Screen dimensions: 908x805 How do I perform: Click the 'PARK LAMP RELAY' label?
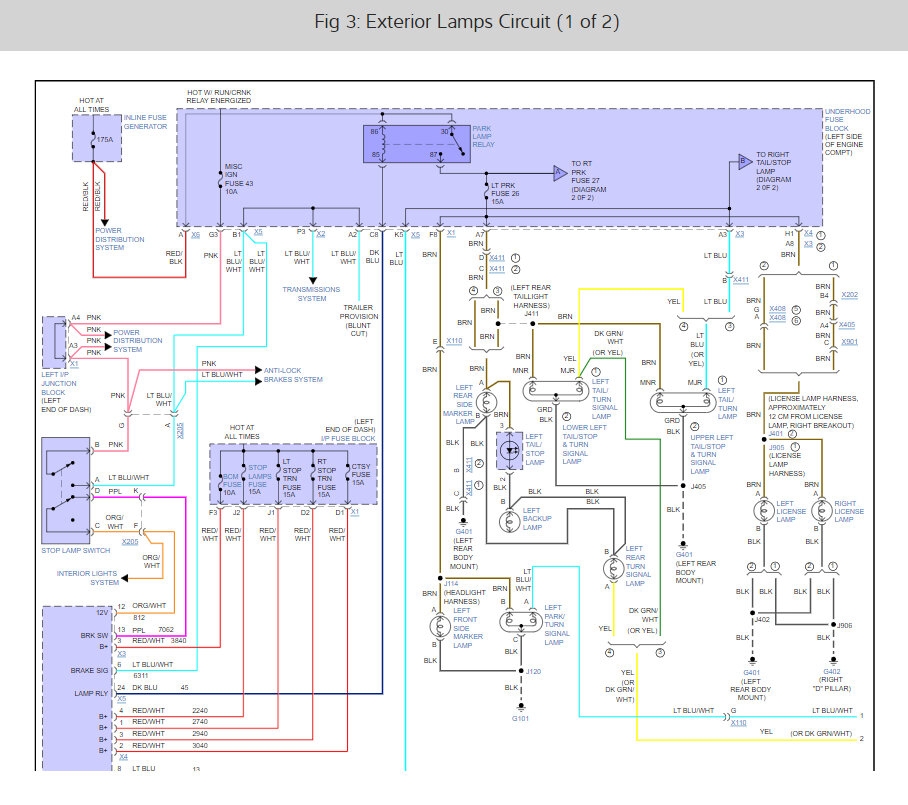pos(484,137)
